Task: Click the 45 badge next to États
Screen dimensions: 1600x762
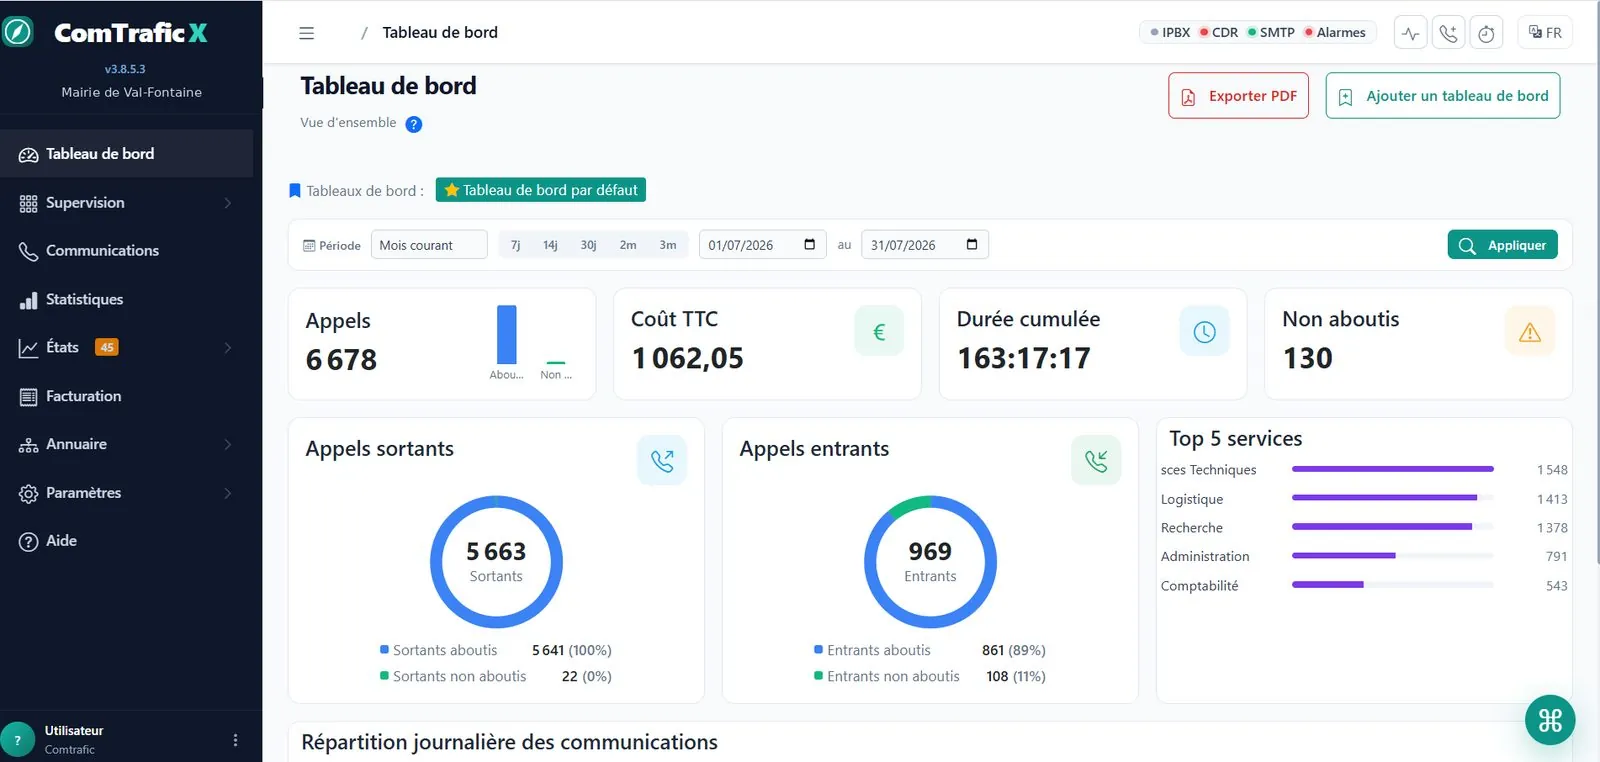Action: click(x=107, y=347)
